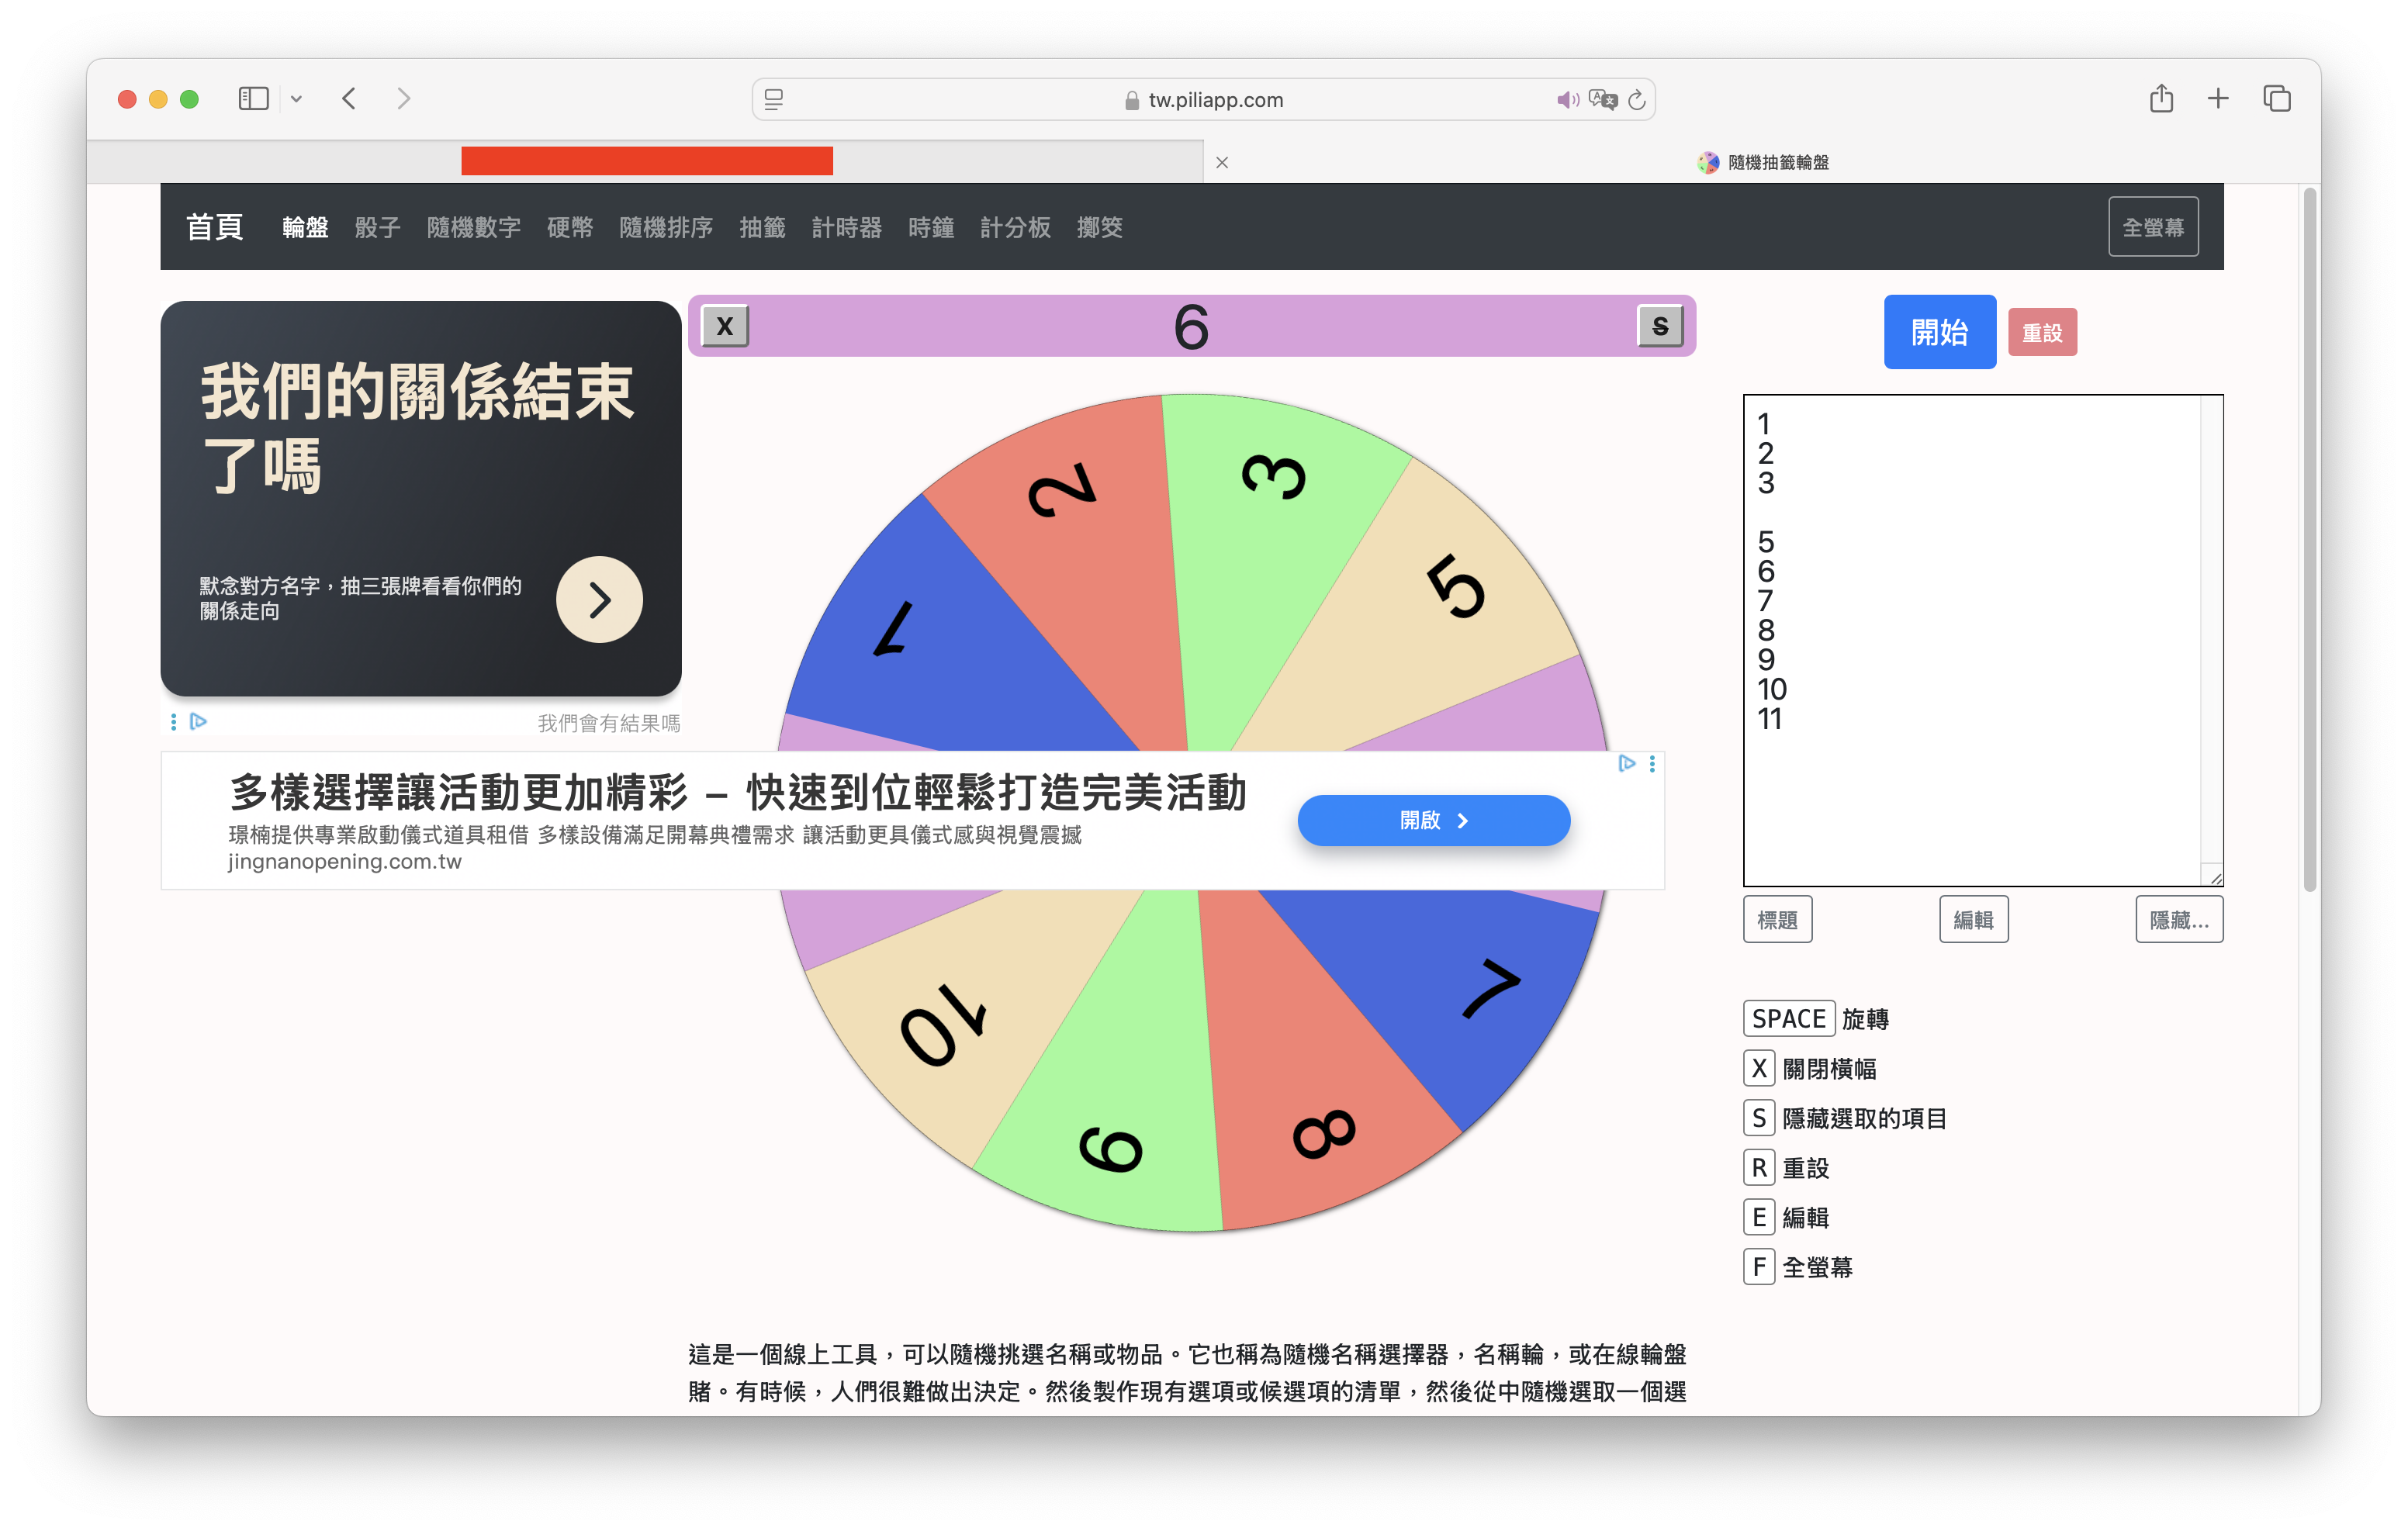
Task: Open the page reader icon in address bar
Action: pos(774,99)
